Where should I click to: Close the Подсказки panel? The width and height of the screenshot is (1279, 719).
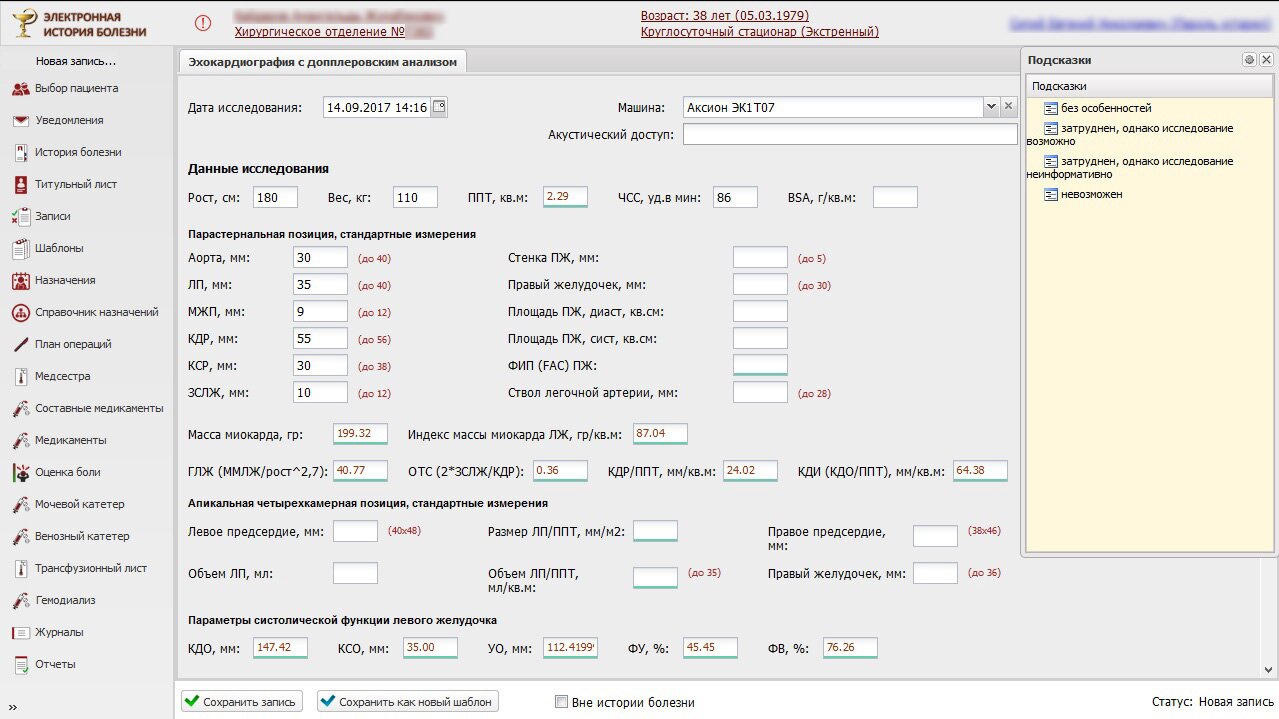(x=1265, y=60)
